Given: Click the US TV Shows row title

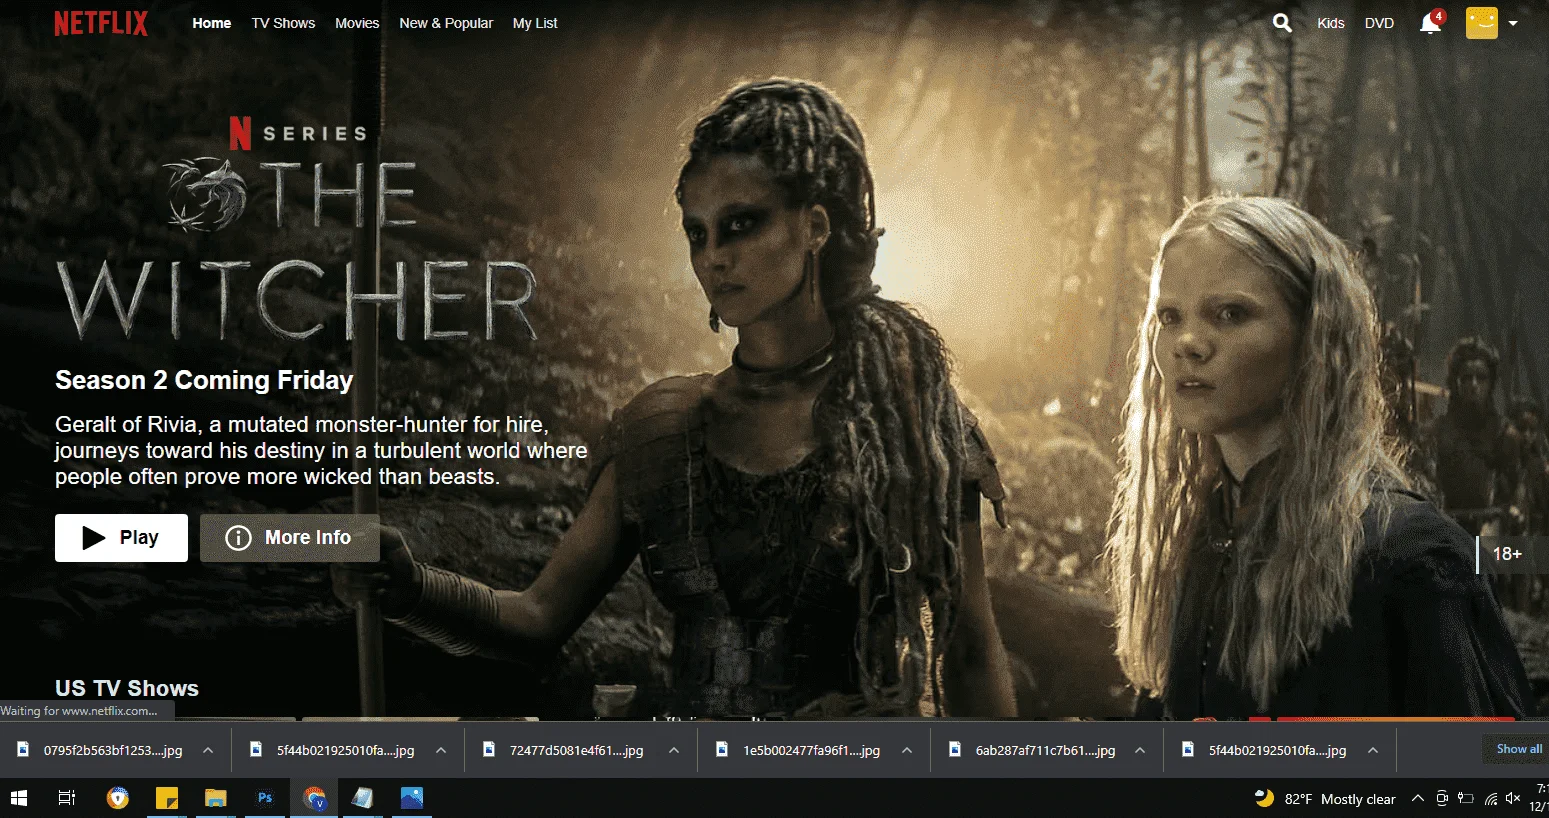Looking at the screenshot, I should (127, 688).
